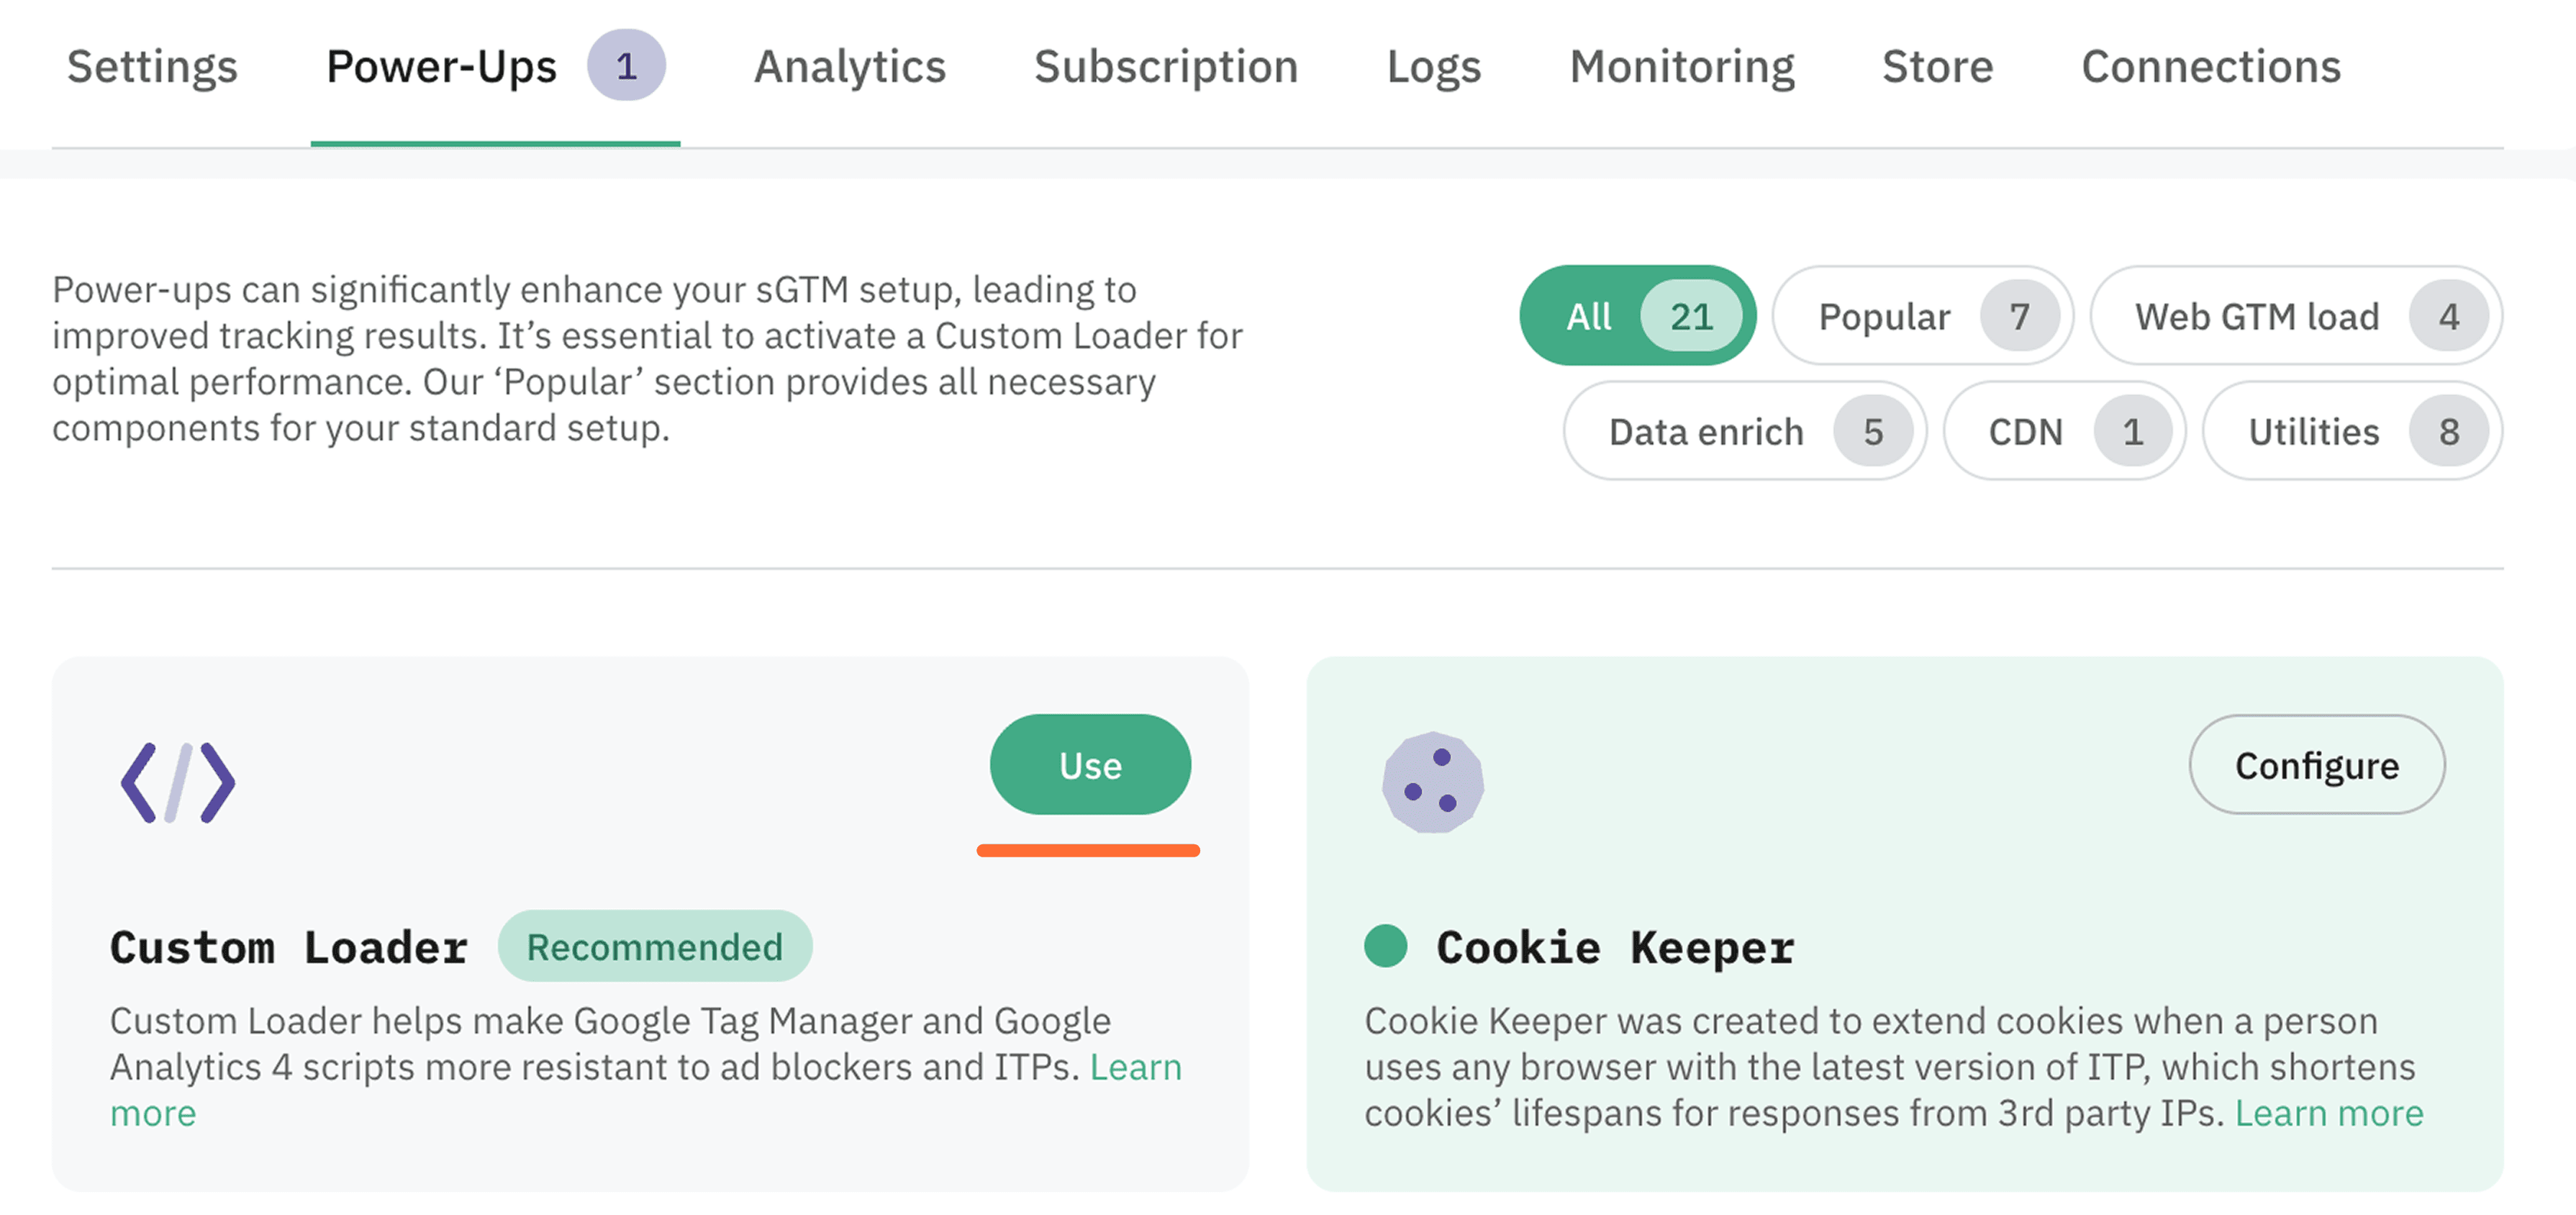Switch to the Store tab
The height and width of the screenshot is (1215, 2576).
[1937, 67]
